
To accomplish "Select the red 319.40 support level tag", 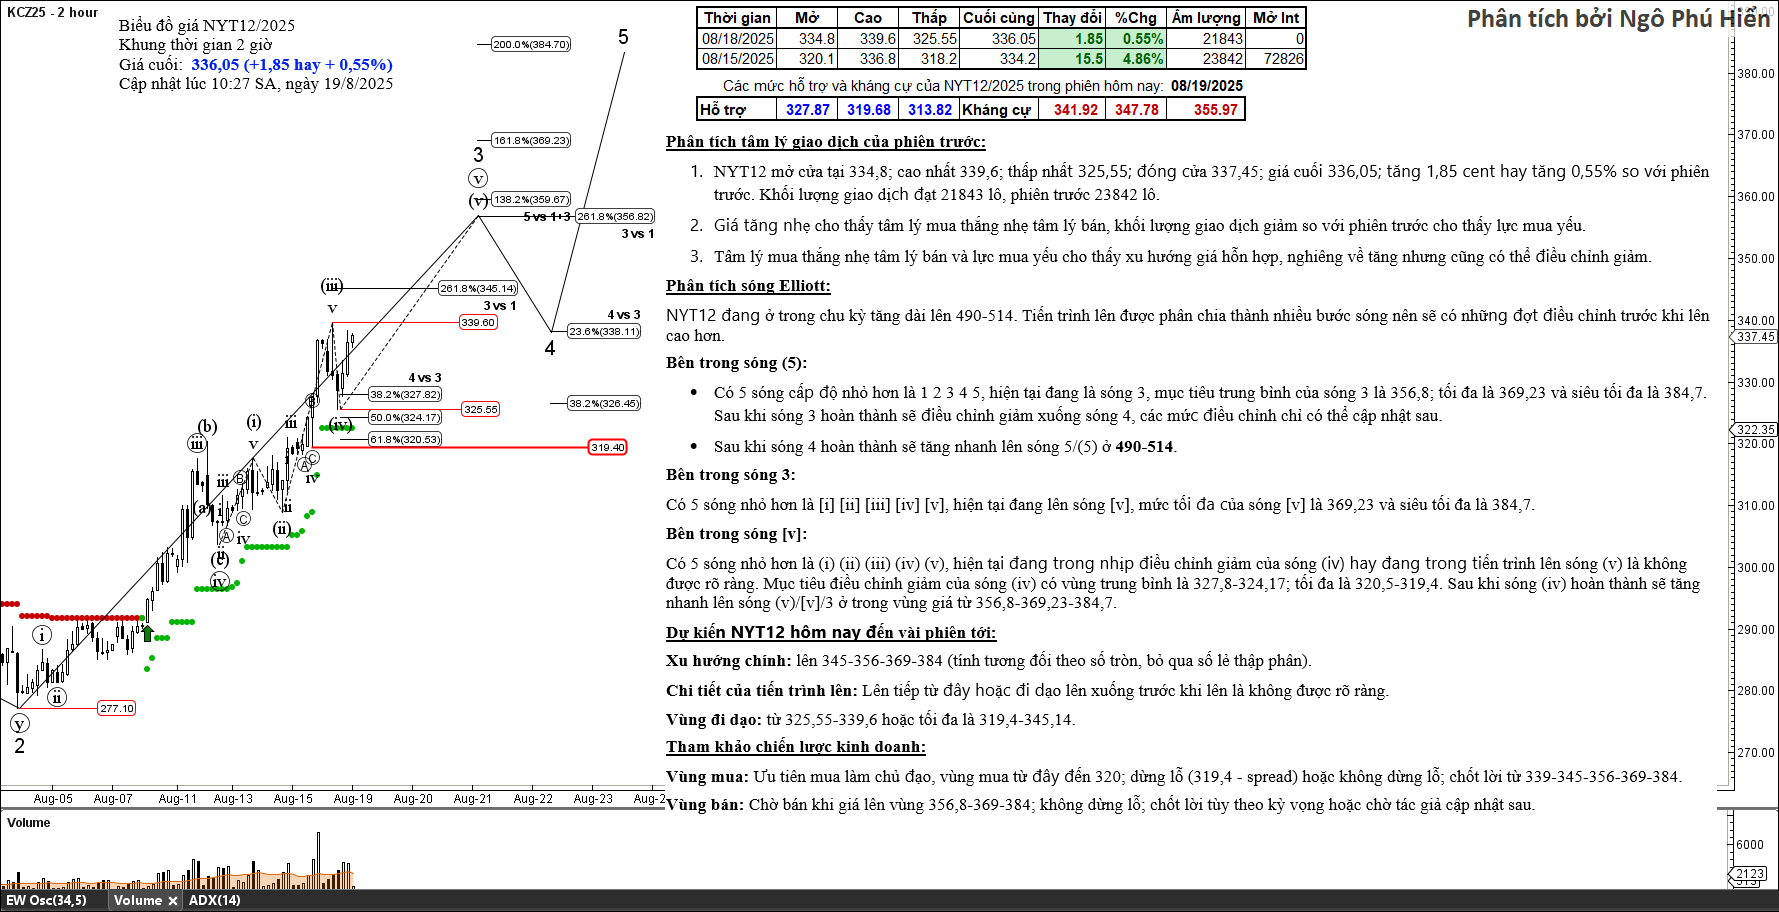I will (x=607, y=447).
